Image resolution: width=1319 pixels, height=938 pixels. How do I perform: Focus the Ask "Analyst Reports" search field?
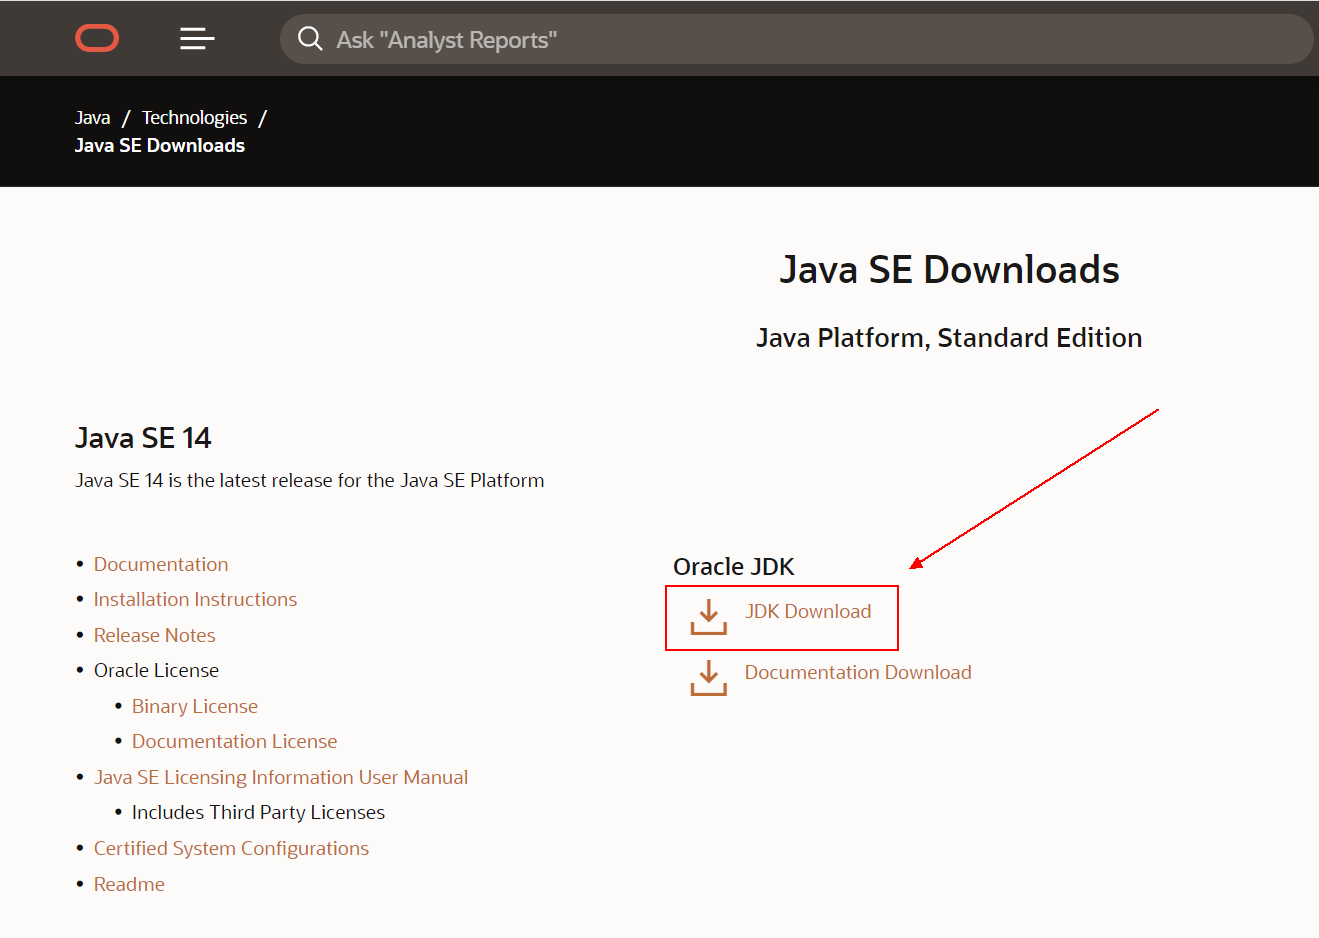click(x=797, y=39)
